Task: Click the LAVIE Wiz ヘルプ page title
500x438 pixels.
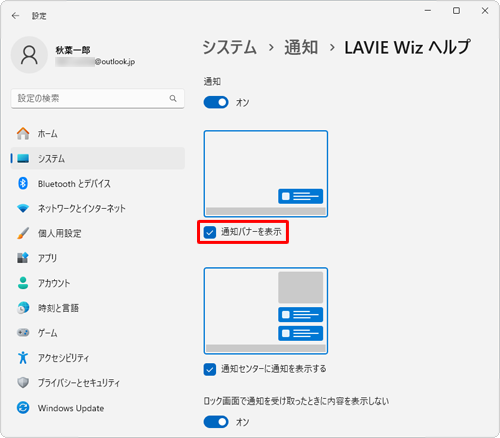Action: pos(407,47)
